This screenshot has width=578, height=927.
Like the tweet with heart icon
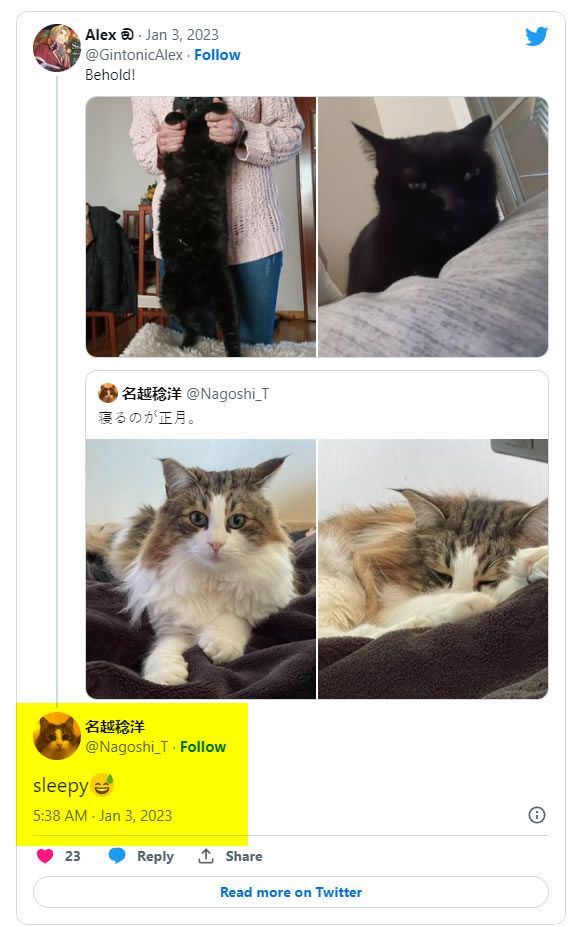tap(45, 856)
